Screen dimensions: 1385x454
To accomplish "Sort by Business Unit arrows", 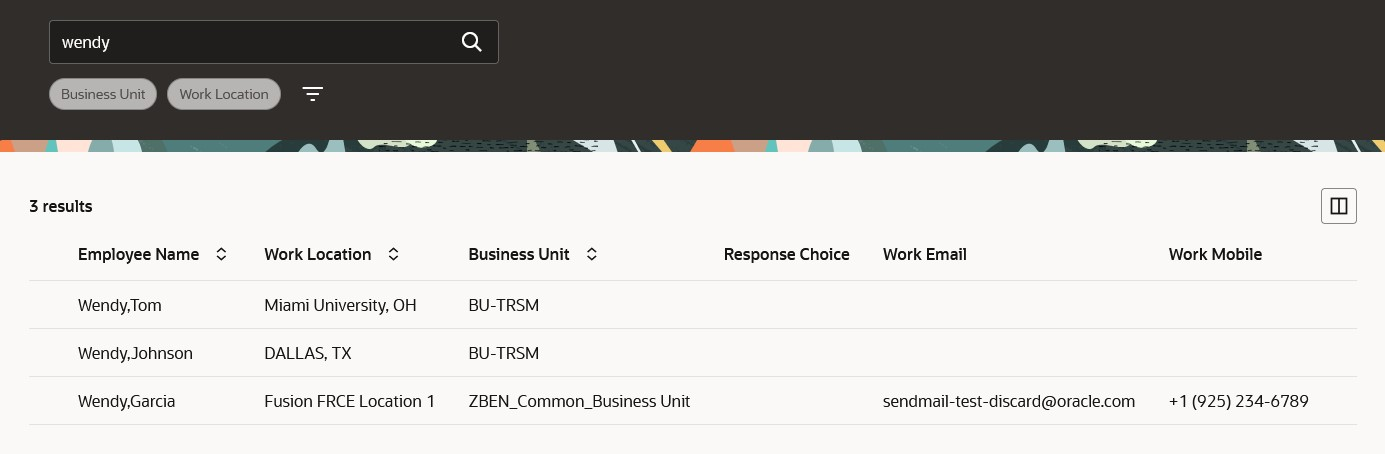I will pos(592,254).
